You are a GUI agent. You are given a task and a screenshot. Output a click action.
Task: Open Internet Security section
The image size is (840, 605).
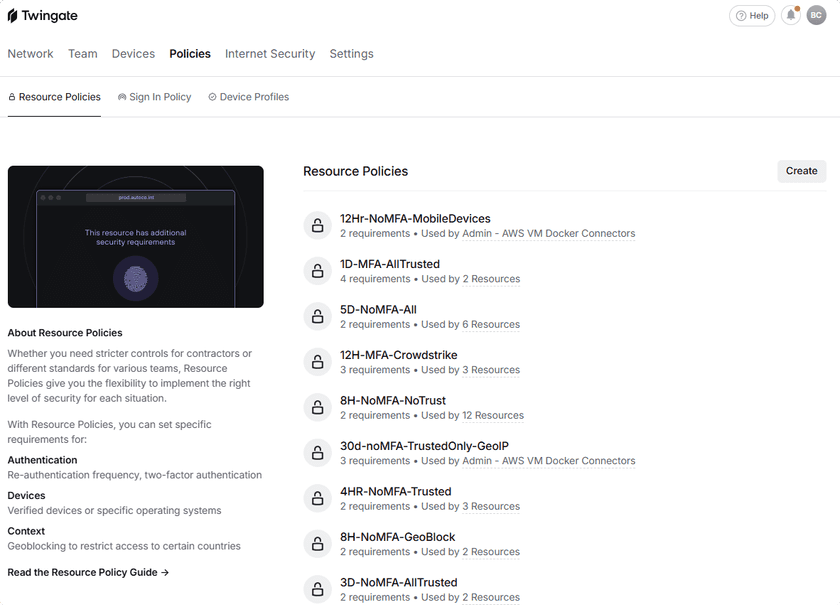(270, 54)
